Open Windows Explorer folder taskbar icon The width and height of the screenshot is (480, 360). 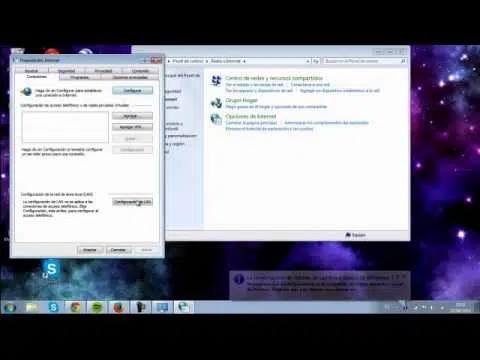31,307
